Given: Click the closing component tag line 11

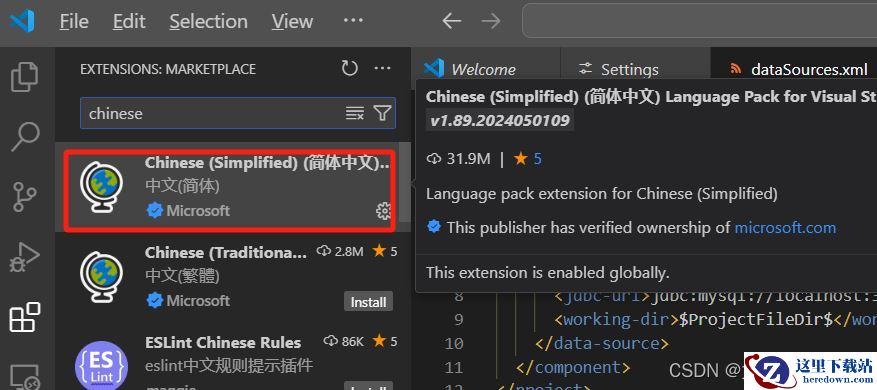Looking at the screenshot, I should [x=573, y=368].
